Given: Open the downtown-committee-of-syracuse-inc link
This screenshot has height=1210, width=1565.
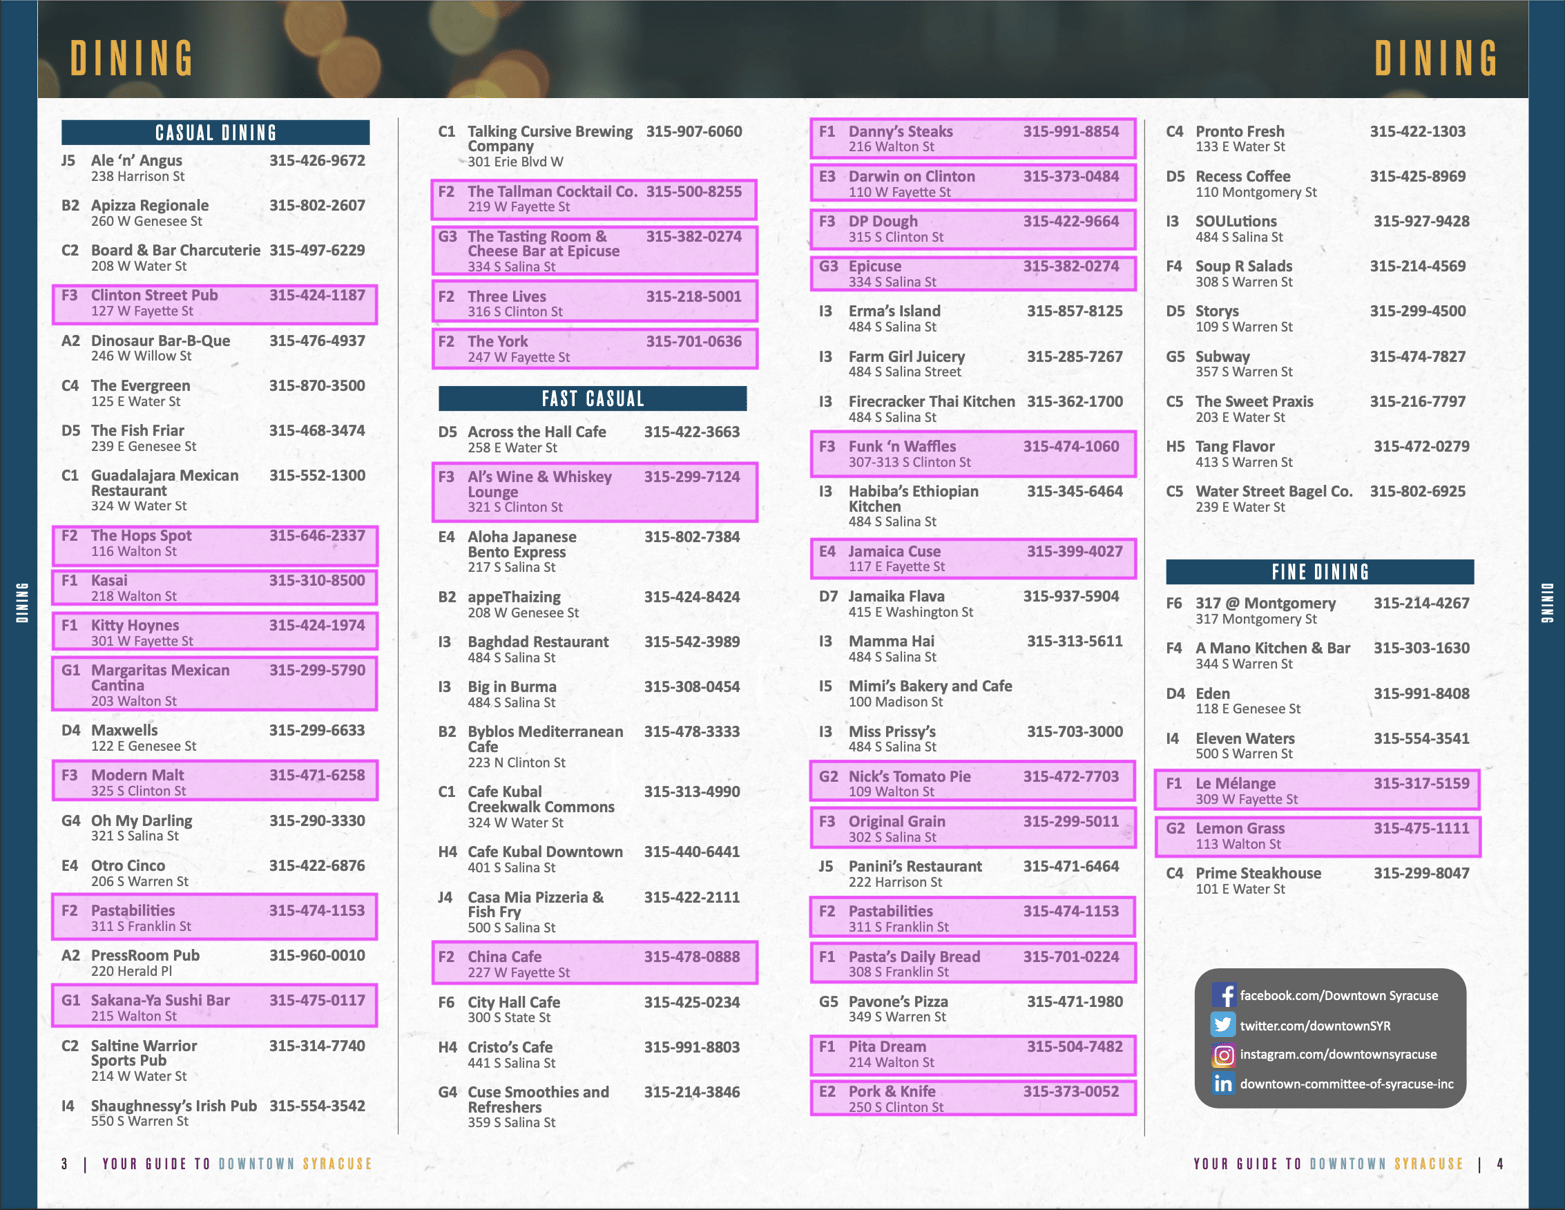Looking at the screenshot, I should (1346, 1084).
